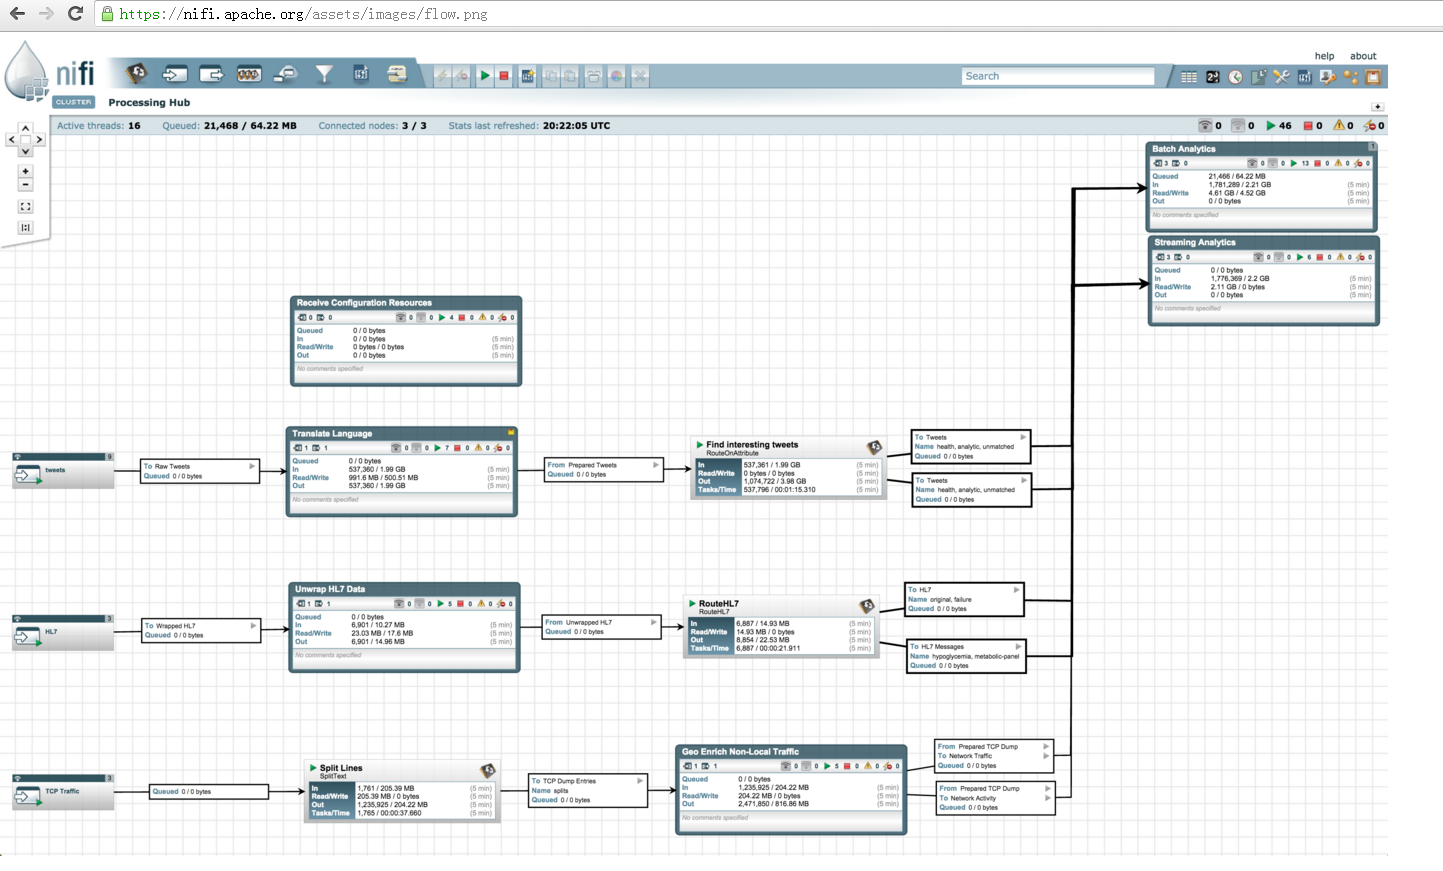Open the Bulletin Board icon
The width and height of the screenshot is (1443, 871).
(x=1374, y=77)
